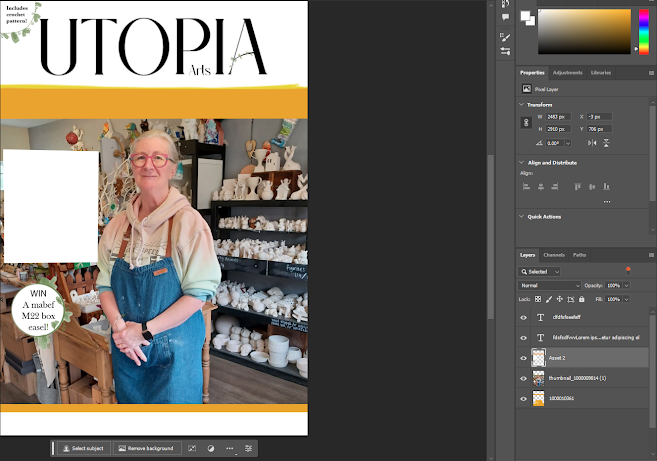Click the H height field
This screenshot has height=461, width=657.
coord(559,129)
